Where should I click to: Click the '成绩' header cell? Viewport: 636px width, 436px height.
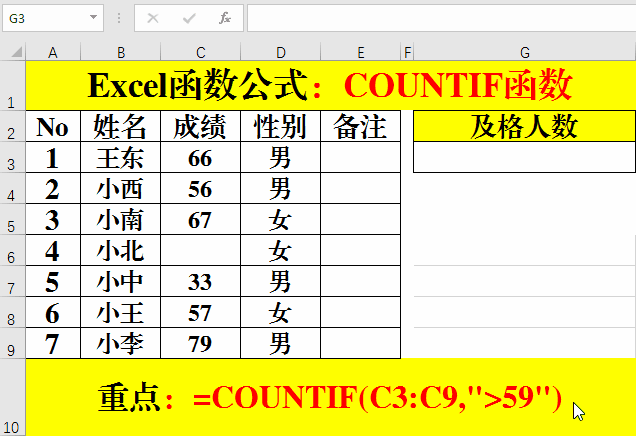200,126
